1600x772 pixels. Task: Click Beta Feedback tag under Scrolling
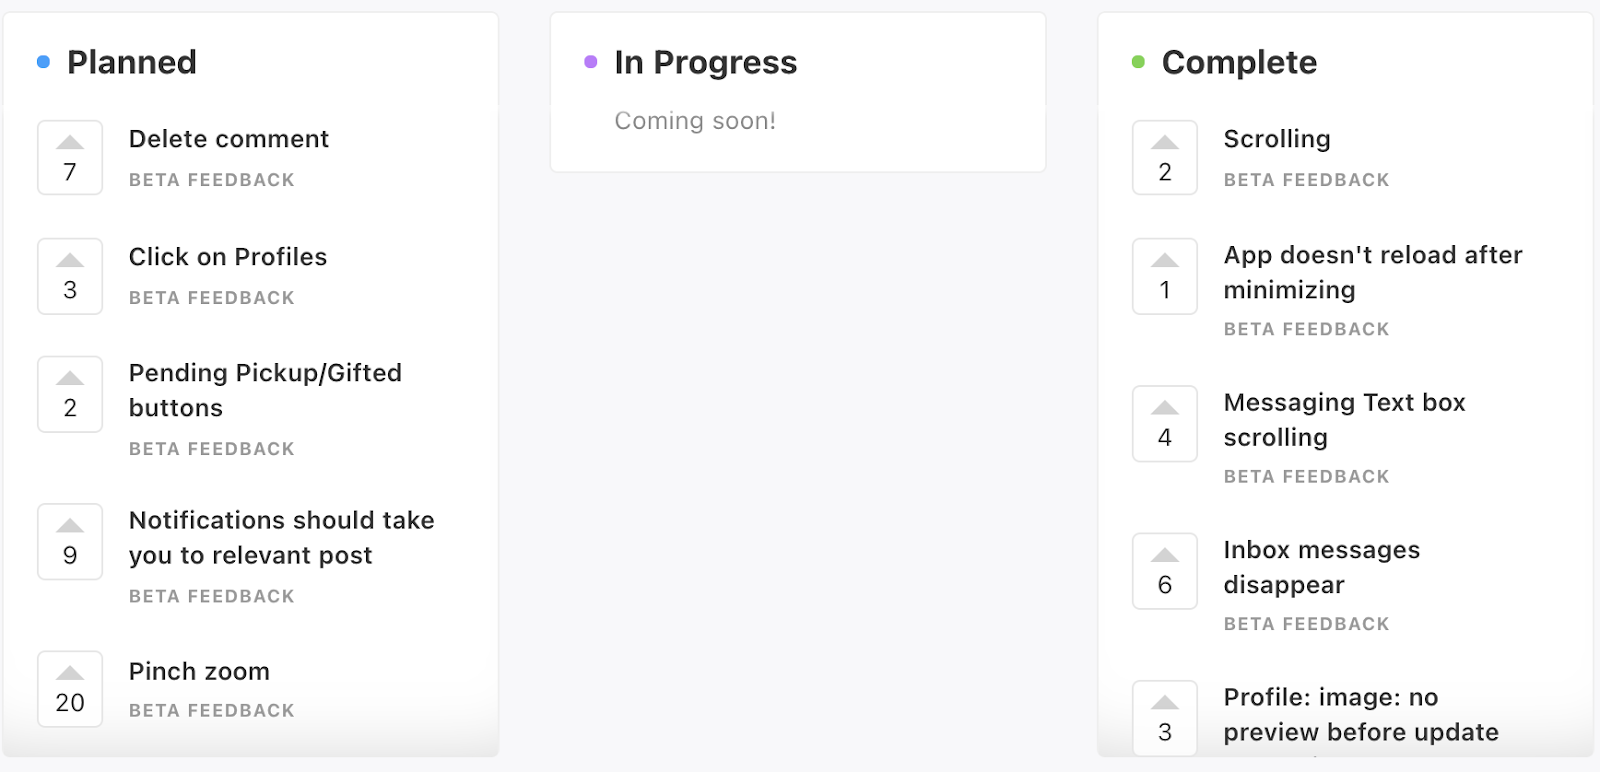tap(1306, 180)
